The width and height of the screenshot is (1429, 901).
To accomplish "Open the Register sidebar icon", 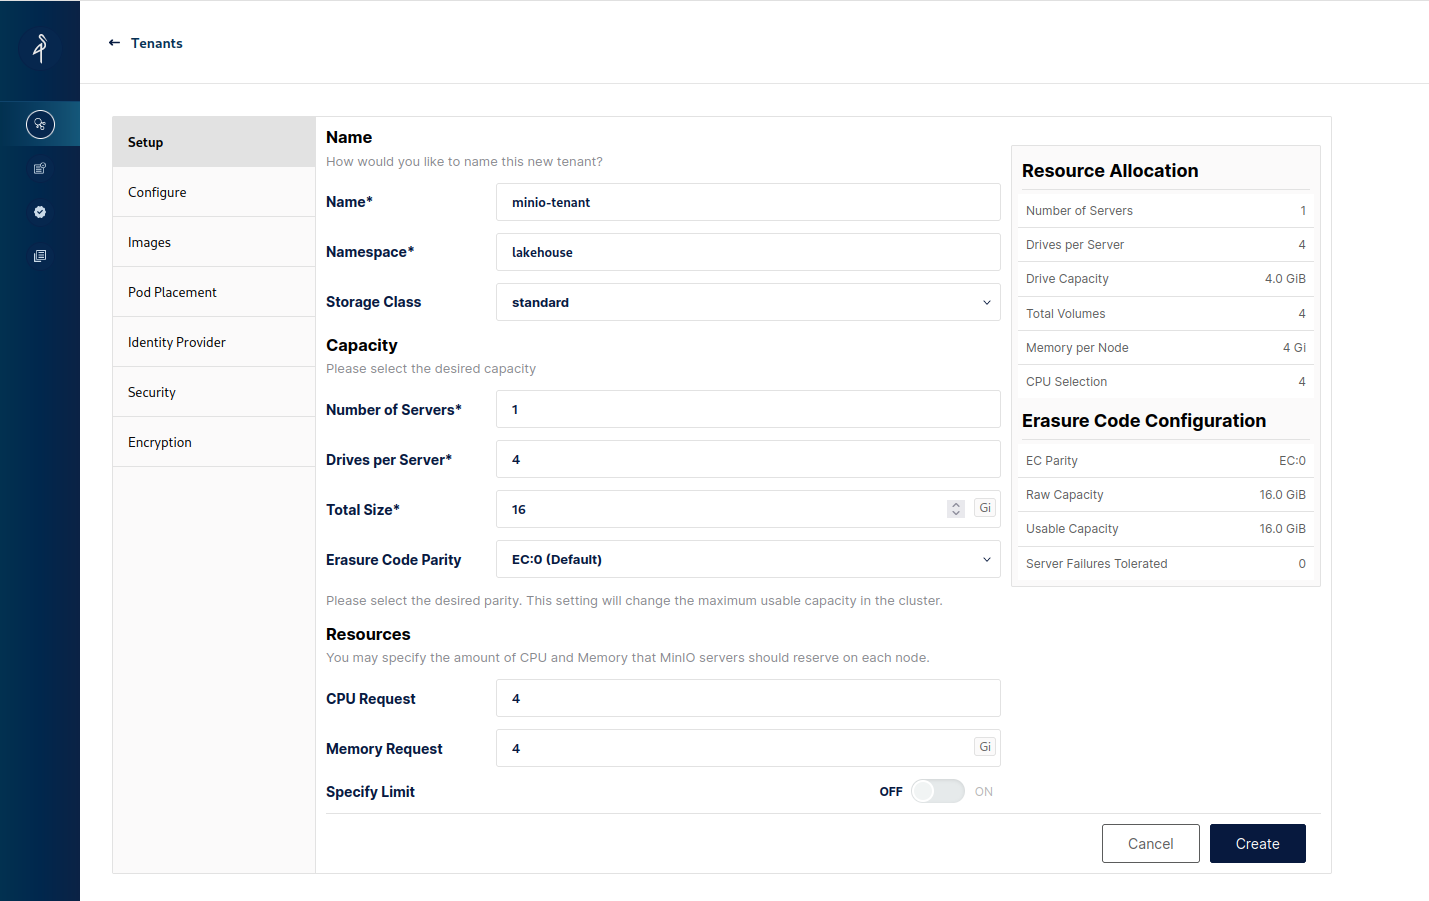I will [40, 168].
